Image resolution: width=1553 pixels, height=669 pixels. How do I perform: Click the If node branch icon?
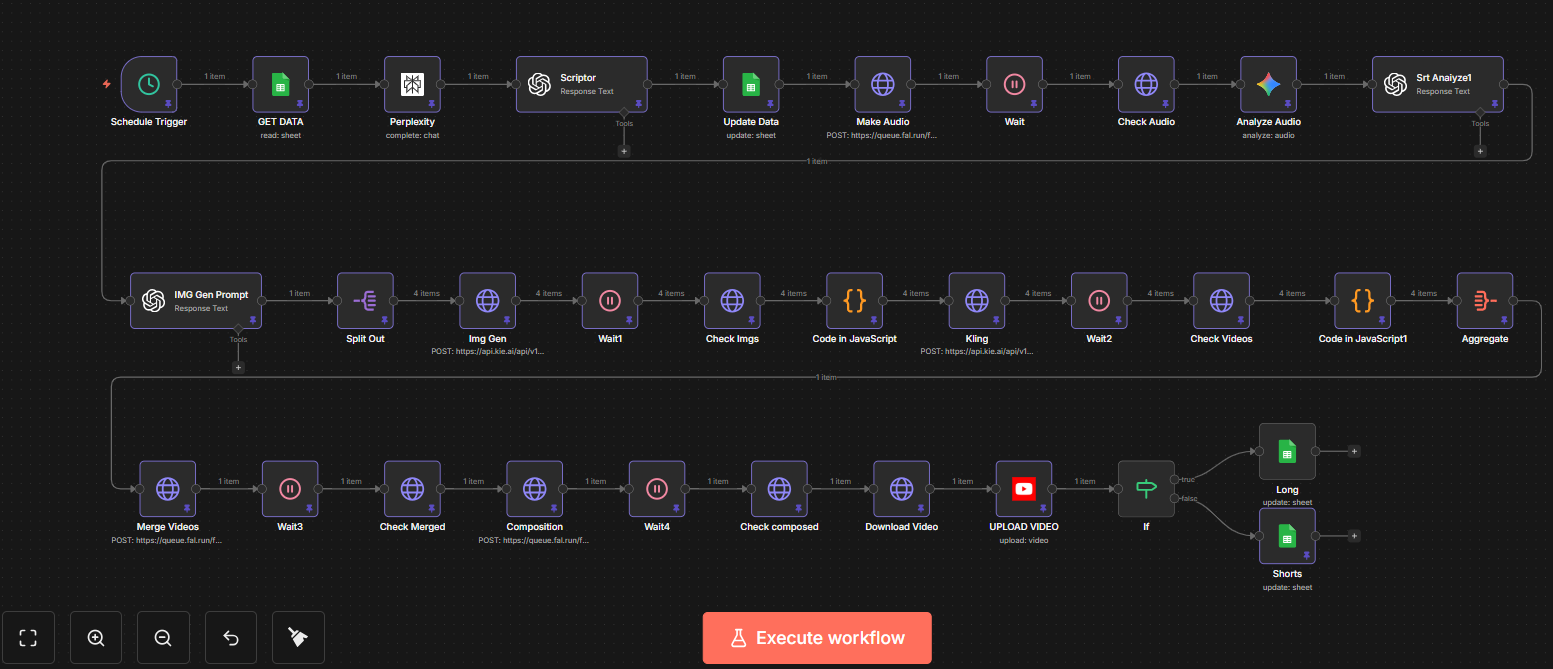pyautogui.click(x=1146, y=489)
